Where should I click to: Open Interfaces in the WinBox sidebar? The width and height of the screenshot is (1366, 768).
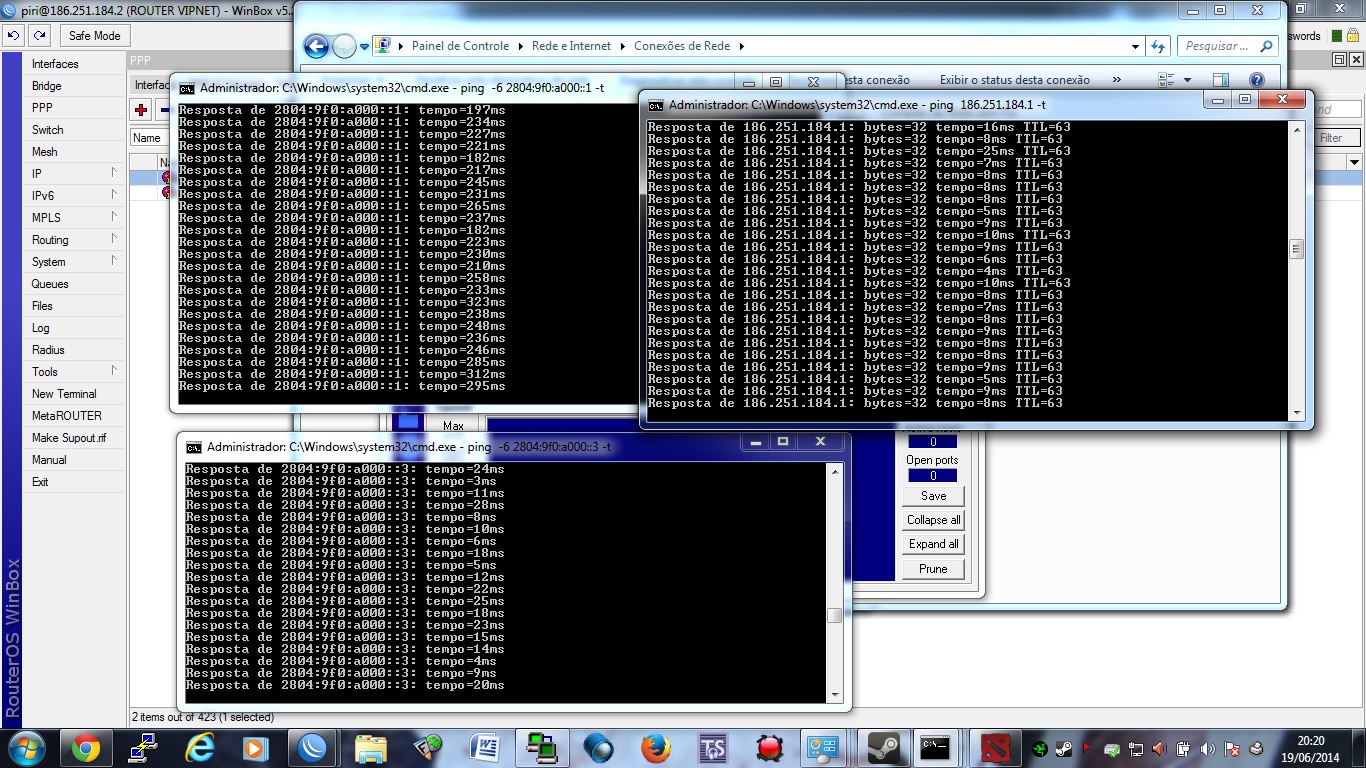click(x=55, y=64)
